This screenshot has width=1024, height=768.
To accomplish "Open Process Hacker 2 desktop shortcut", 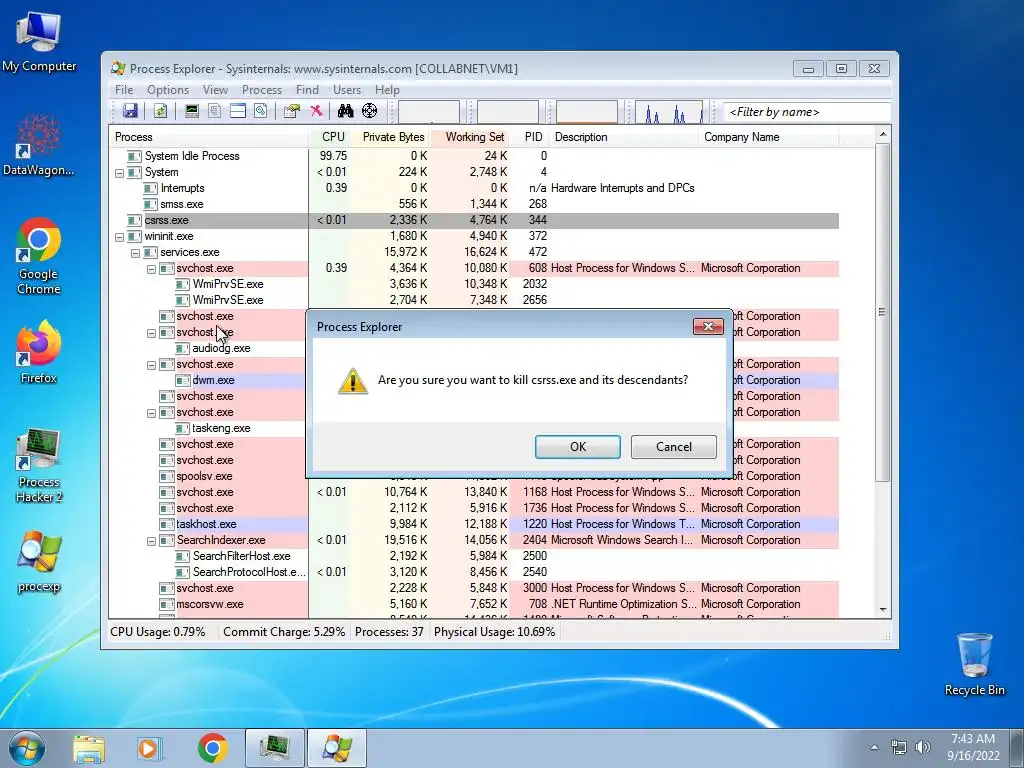I will click(39, 466).
